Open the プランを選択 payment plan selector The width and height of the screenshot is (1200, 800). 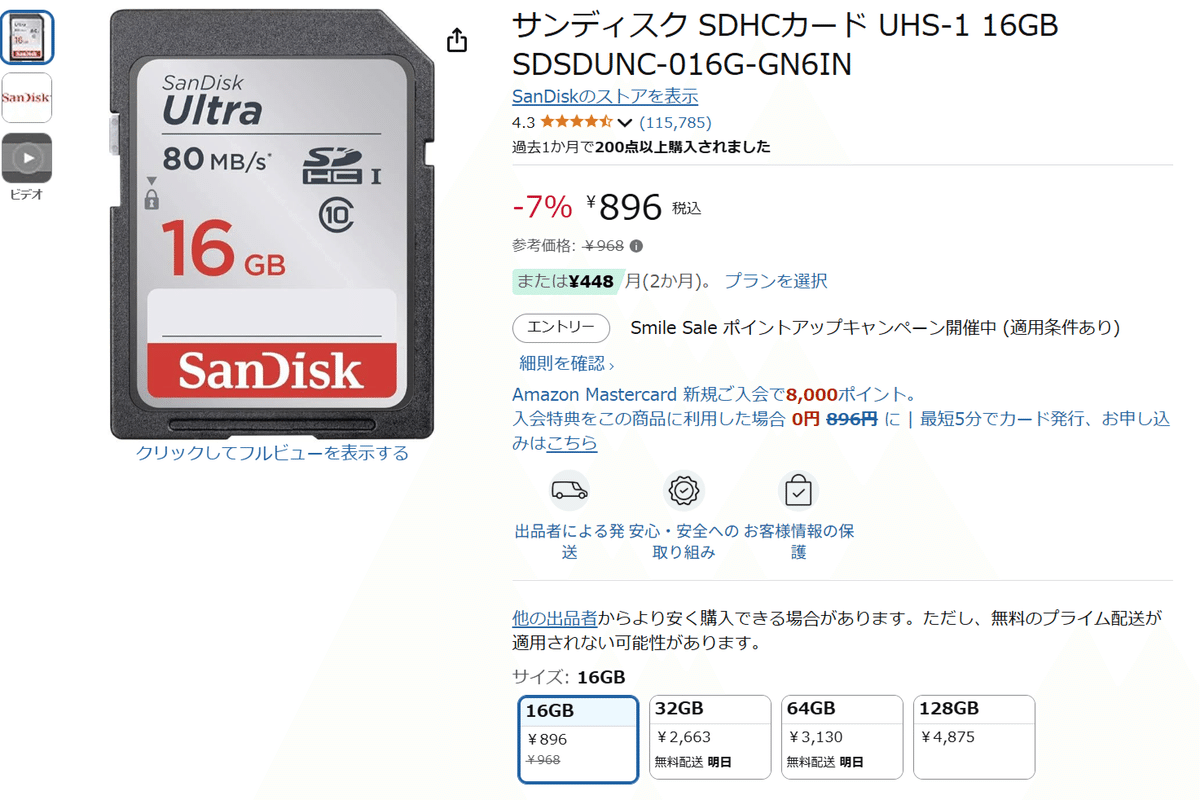pos(776,281)
